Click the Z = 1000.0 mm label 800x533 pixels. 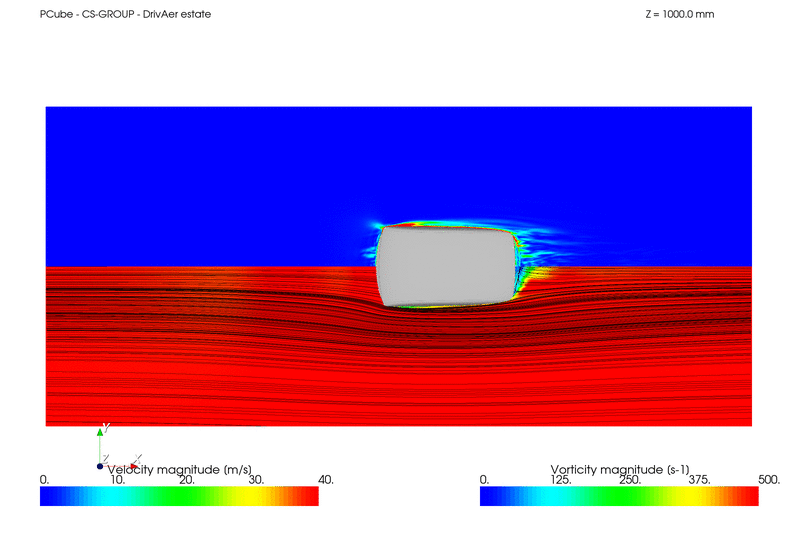click(x=680, y=14)
